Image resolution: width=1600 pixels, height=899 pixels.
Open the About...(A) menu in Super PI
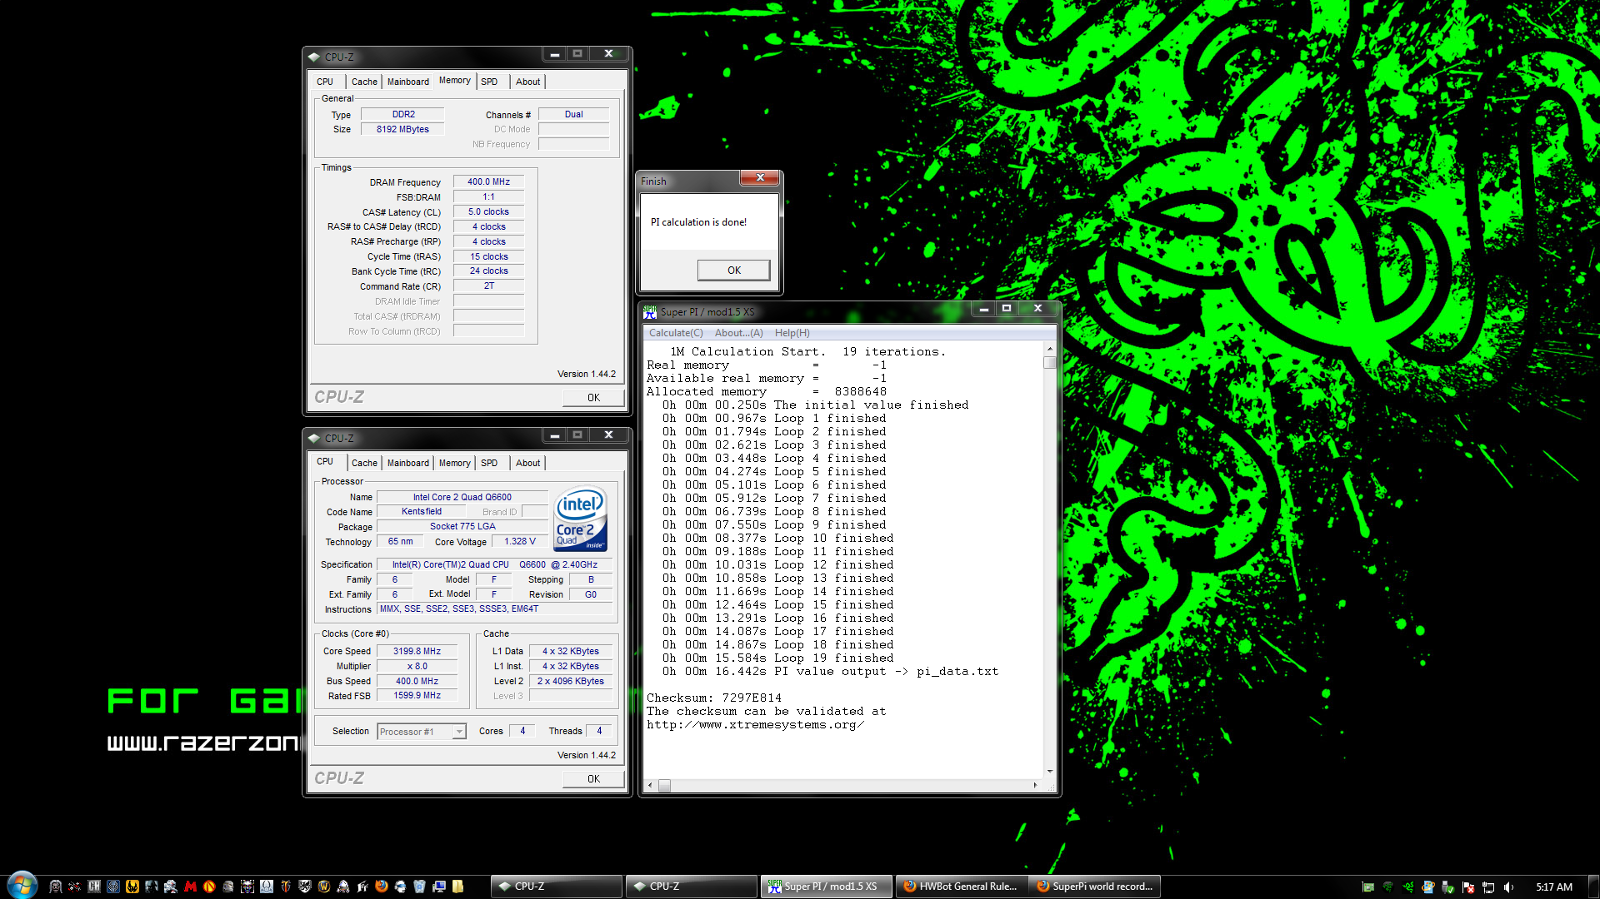click(x=739, y=333)
